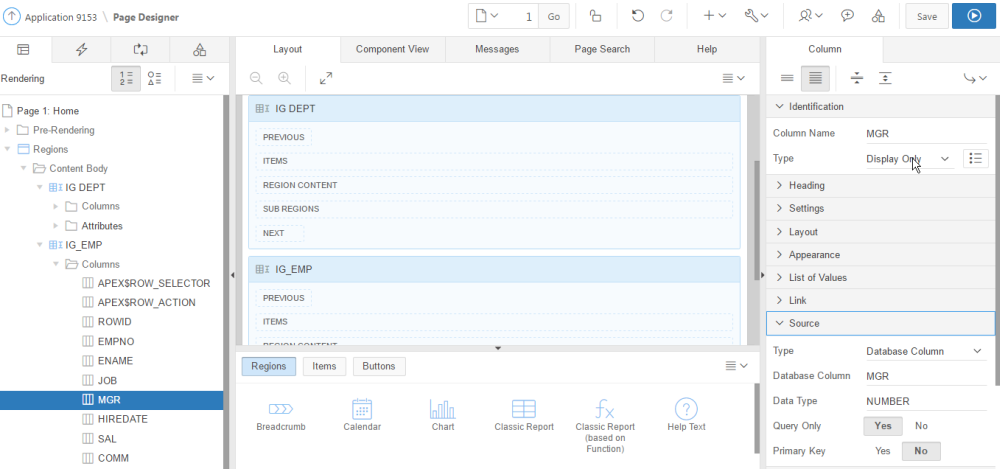Click the zoom in magnifier icon

[x=284, y=78]
